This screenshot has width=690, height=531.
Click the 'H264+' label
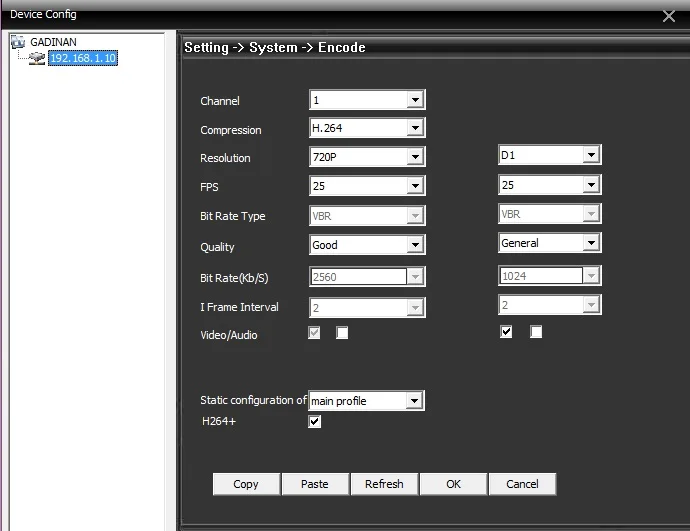[x=219, y=421]
